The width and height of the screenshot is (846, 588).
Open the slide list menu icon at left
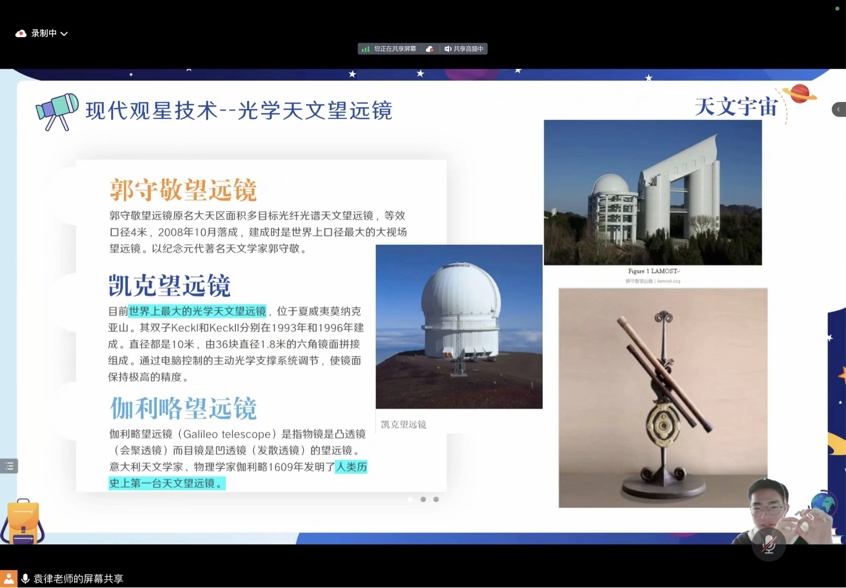tap(9, 466)
